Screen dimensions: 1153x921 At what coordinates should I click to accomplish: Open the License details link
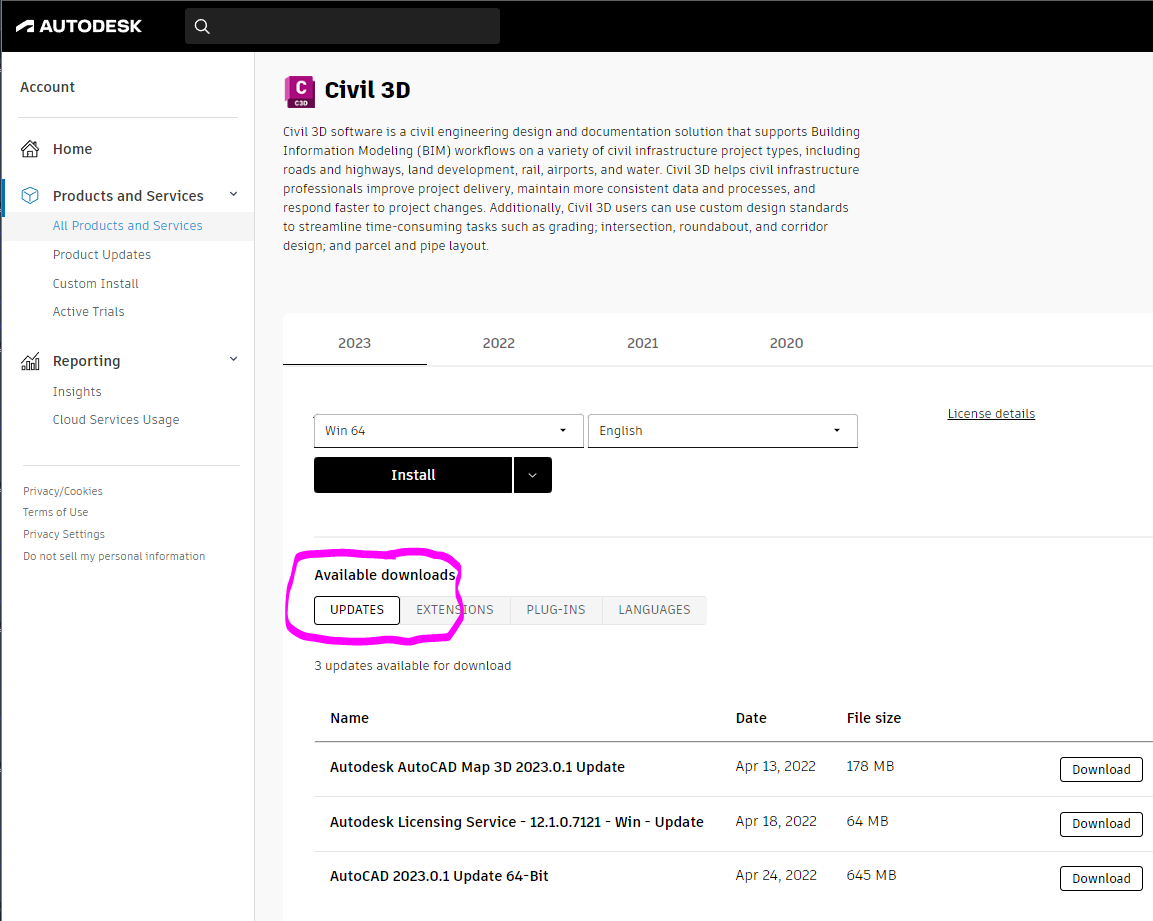(x=991, y=413)
